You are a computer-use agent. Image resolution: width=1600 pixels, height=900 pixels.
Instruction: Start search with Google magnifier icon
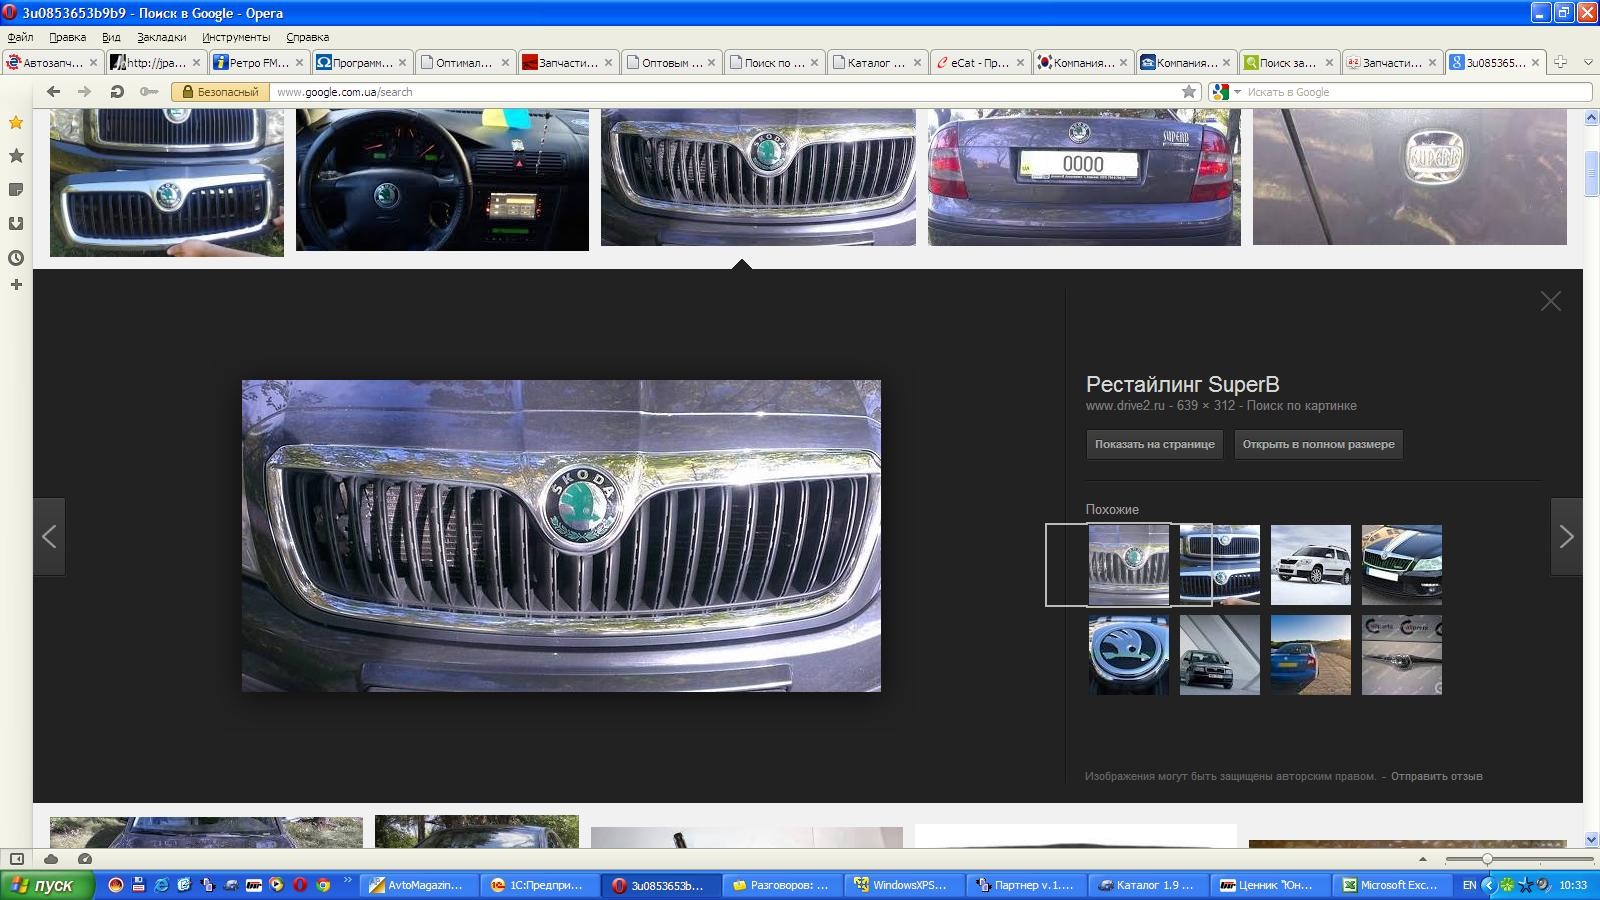coord(1221,92)
